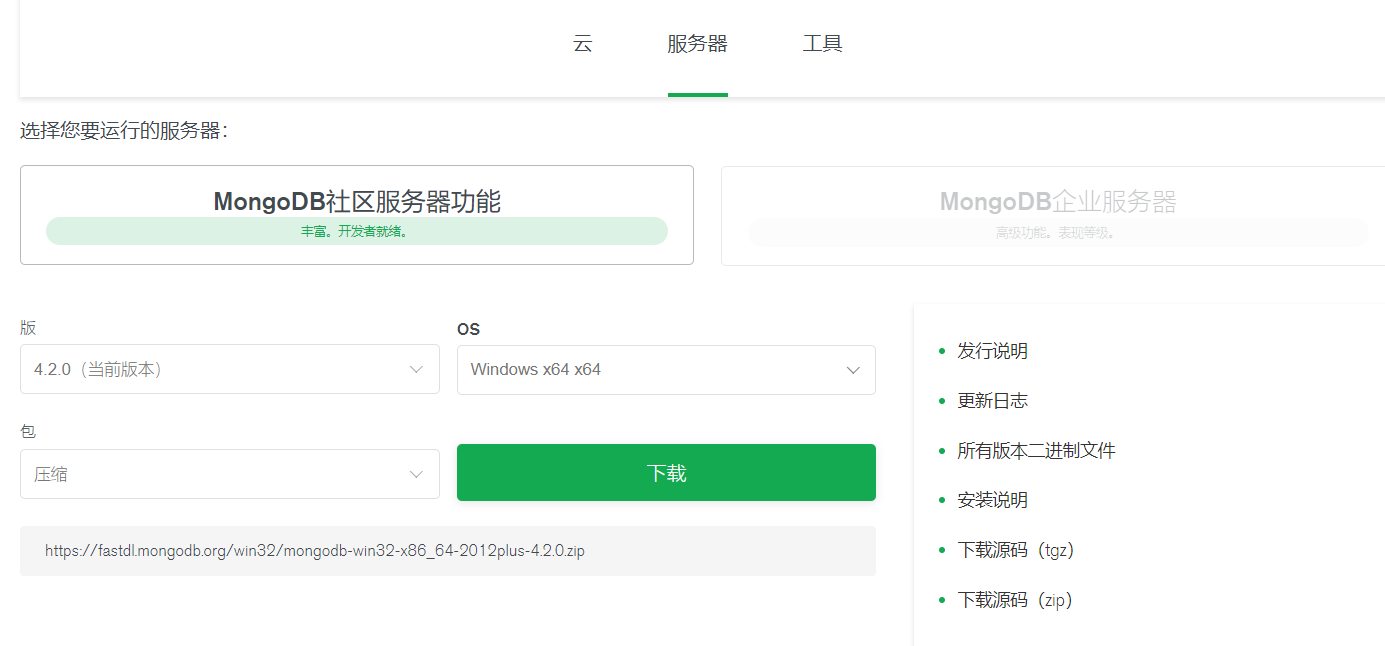Choose the MongoDB社区服务器功能 card
This screenshot has width=1385, height=646.
[357, 215]
